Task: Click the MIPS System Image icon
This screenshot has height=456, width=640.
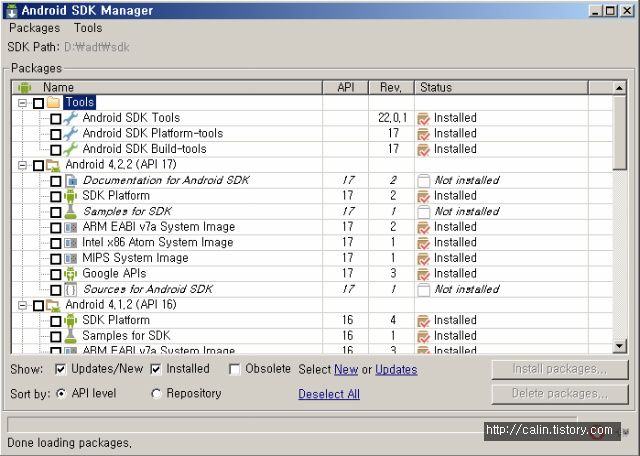Action: coord(71,258)
